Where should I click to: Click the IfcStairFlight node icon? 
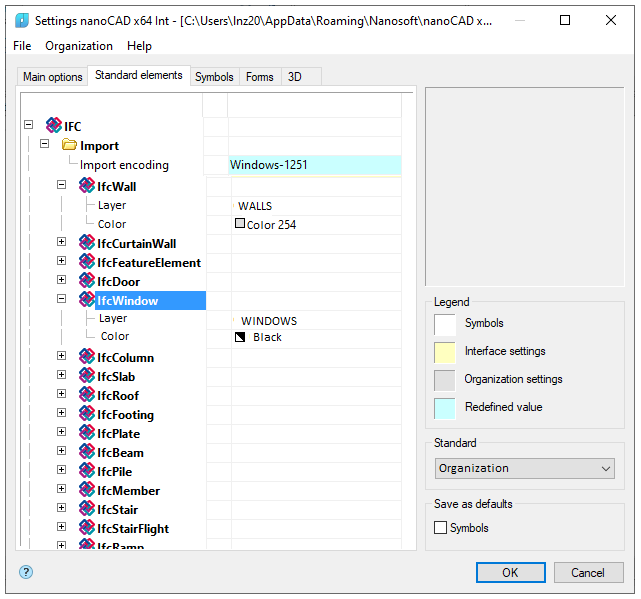pos(87,527)
